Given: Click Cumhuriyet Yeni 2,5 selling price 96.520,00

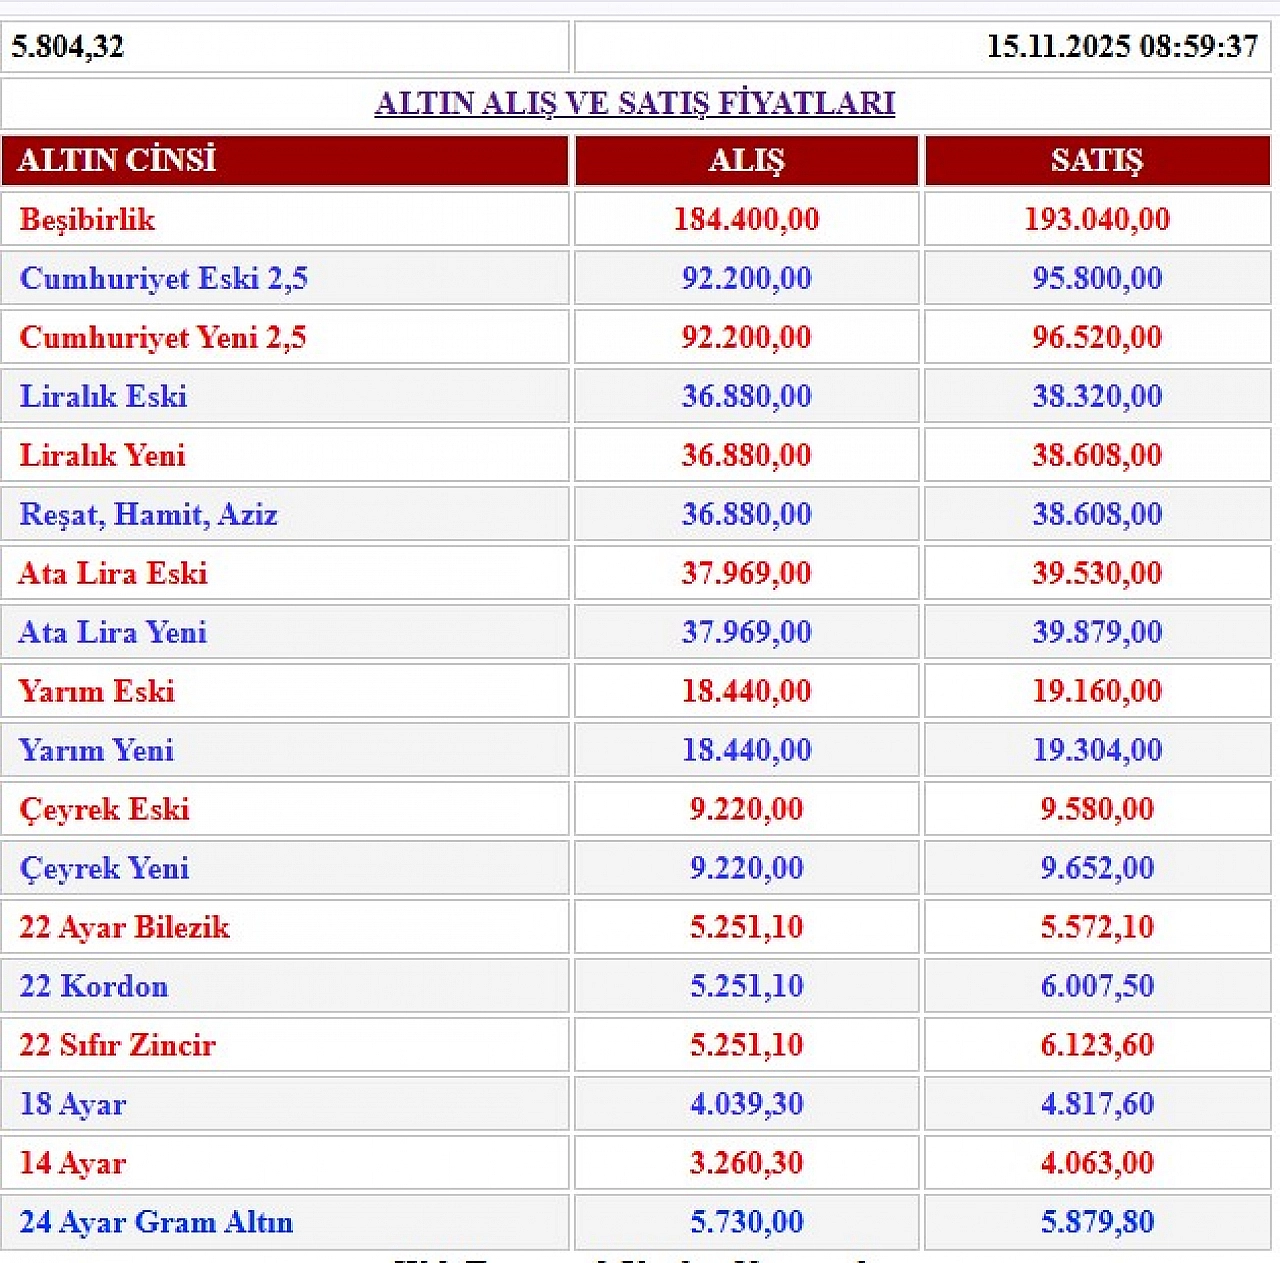Looking at the screenshot, I should [1096, 337].
